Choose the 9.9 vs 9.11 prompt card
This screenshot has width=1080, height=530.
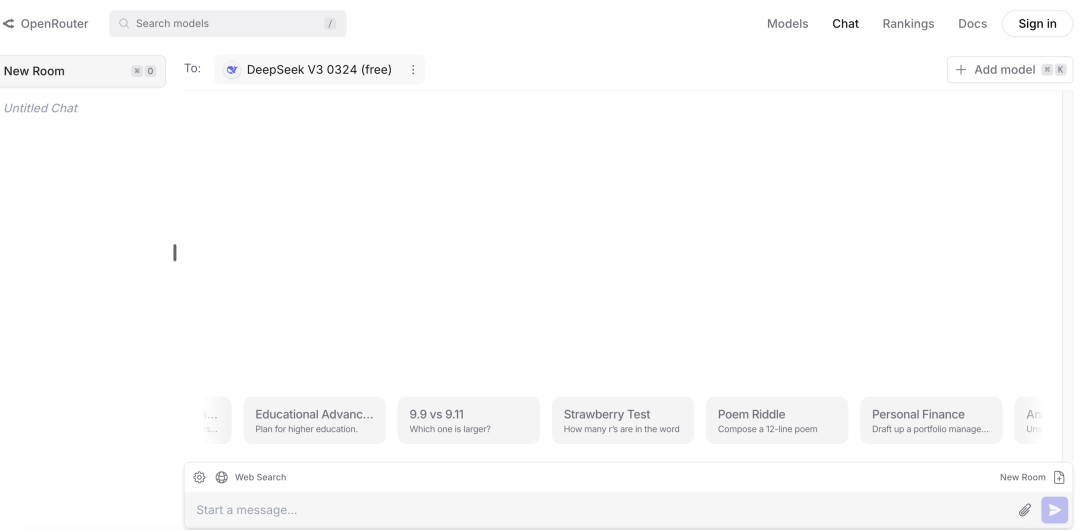pos(469,420)
